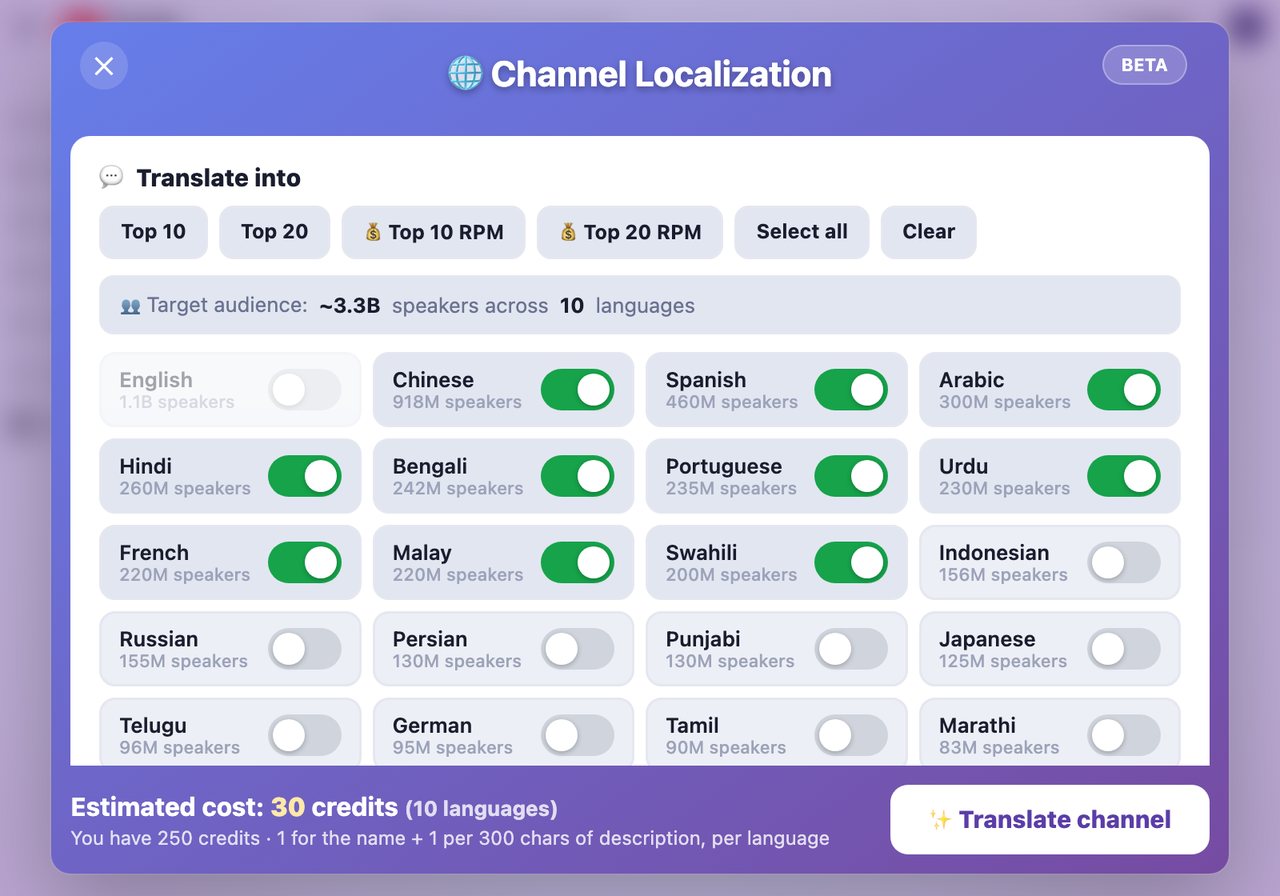Switch on Punjabi translation
The width and height of the screenshot is (1280, 896).
850,649
